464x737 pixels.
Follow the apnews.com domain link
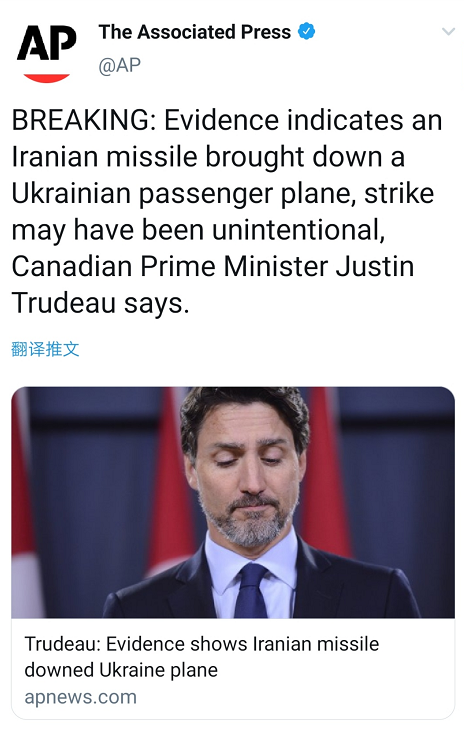point(80,697)
